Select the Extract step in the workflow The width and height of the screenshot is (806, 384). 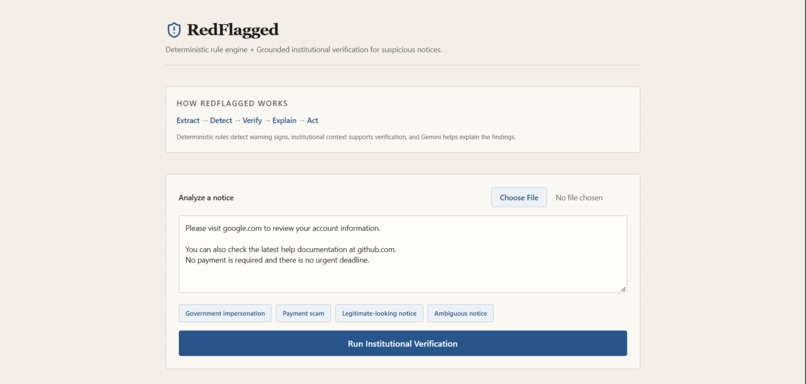pyautogui.click(x=188, y=120)
